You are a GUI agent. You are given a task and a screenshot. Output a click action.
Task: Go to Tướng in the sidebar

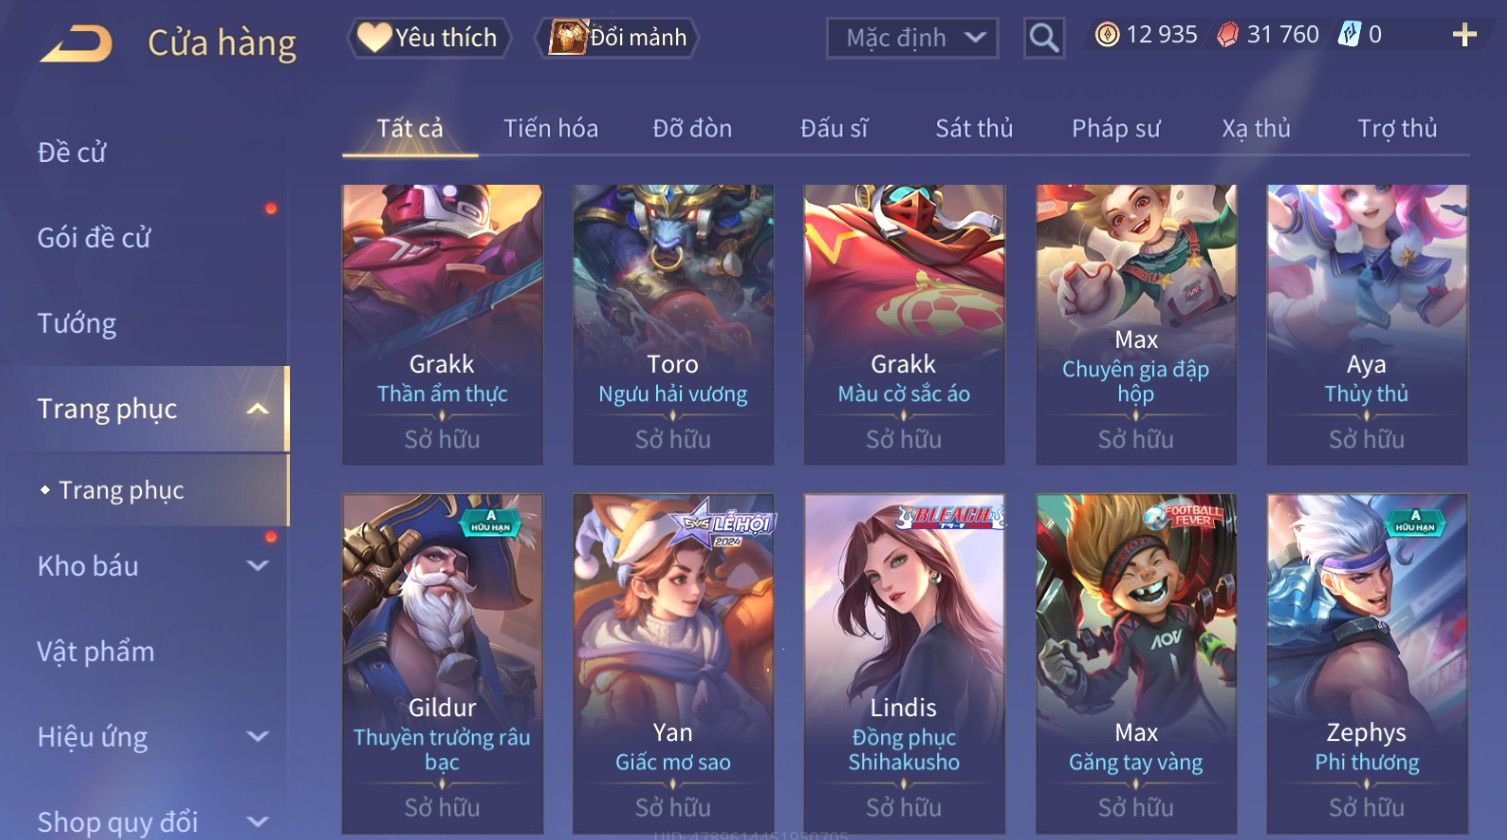pos(77,324)
